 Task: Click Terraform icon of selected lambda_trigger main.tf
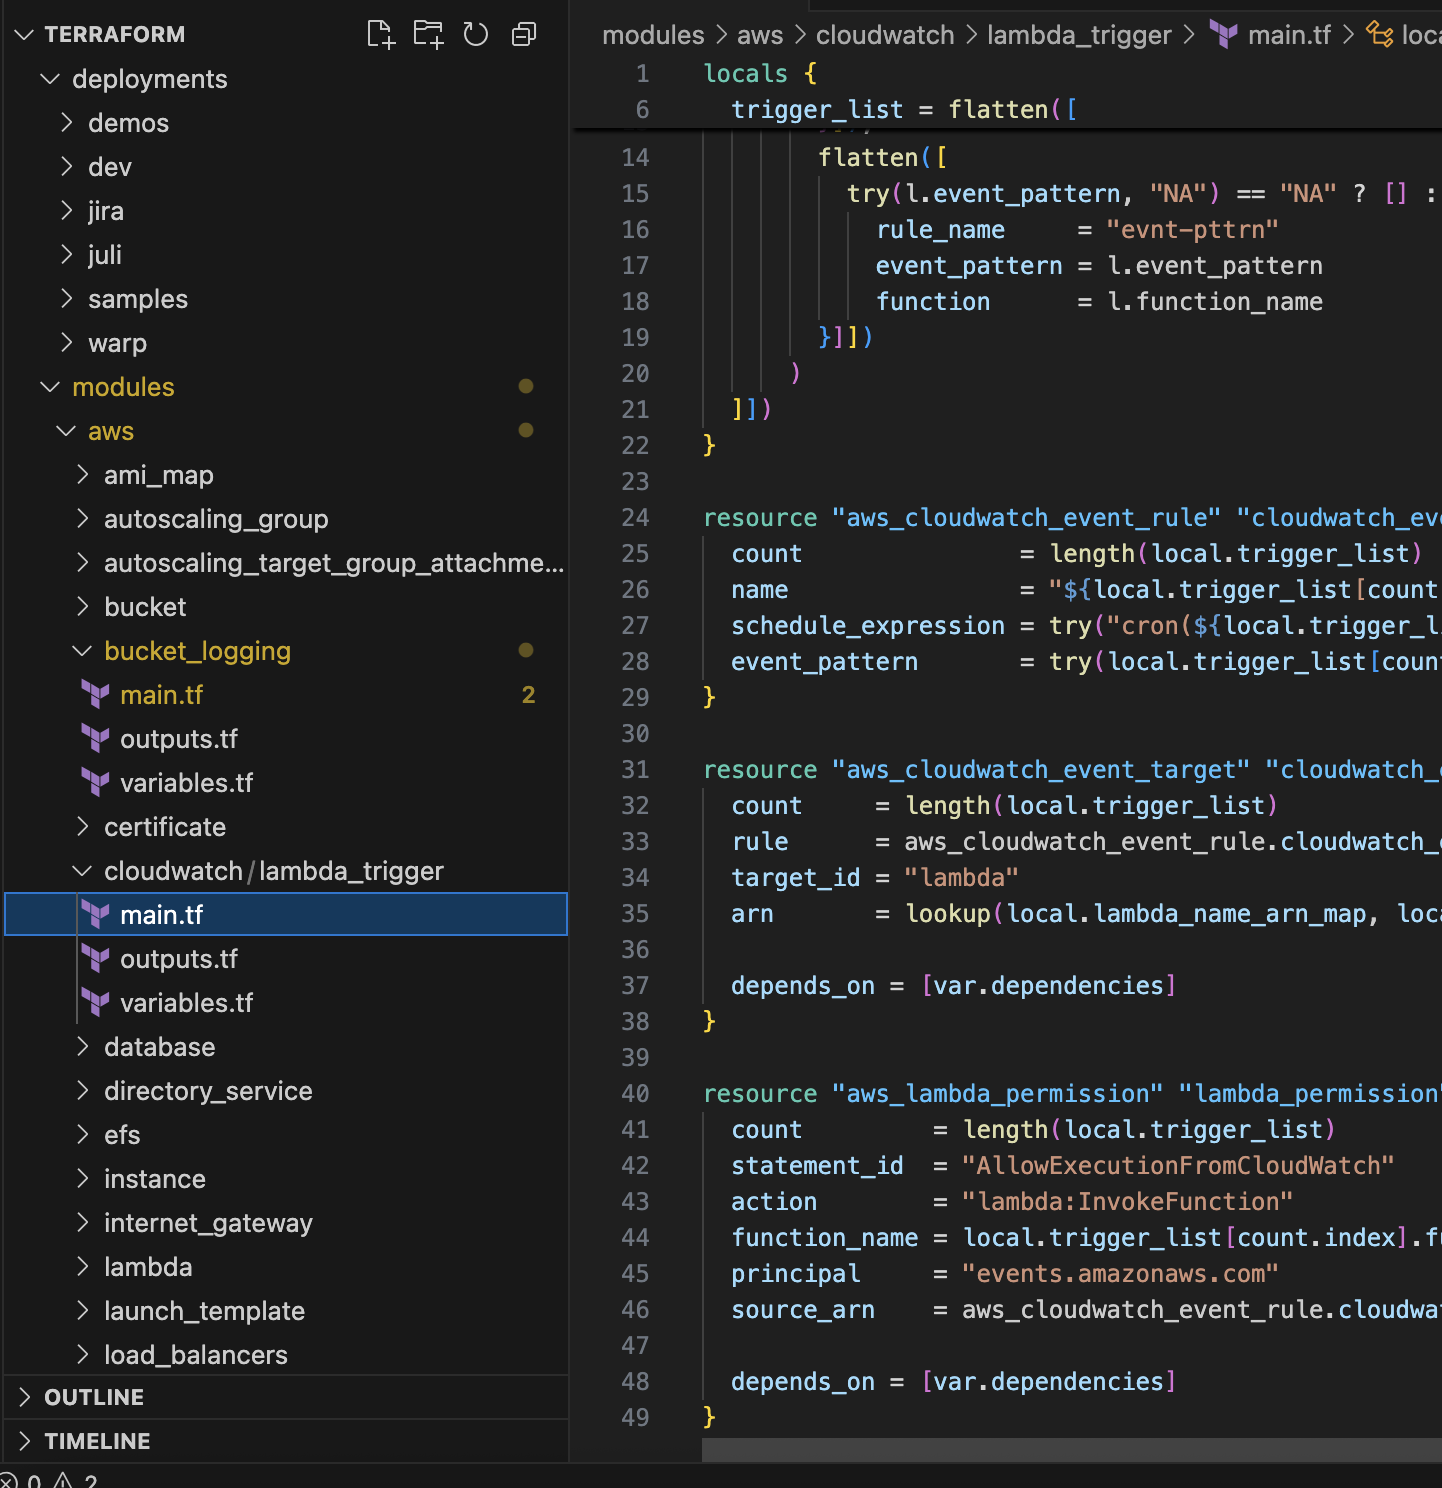(95, 915)
